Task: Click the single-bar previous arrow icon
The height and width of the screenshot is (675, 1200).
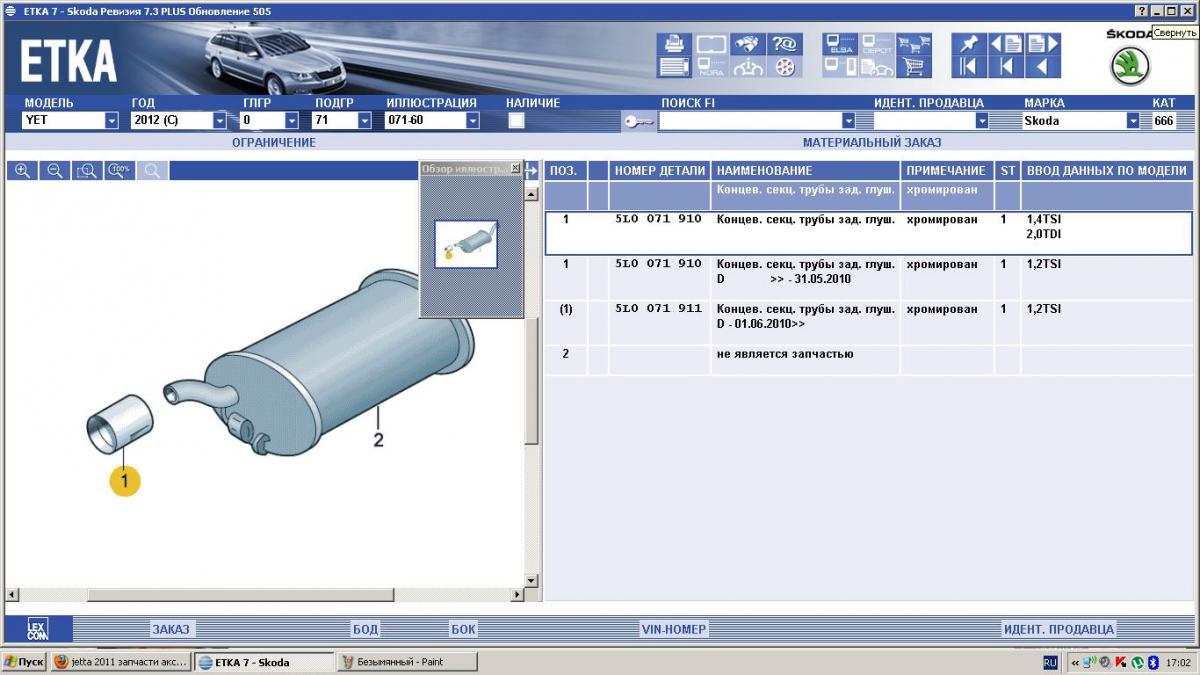Action: pos(1005,67)
